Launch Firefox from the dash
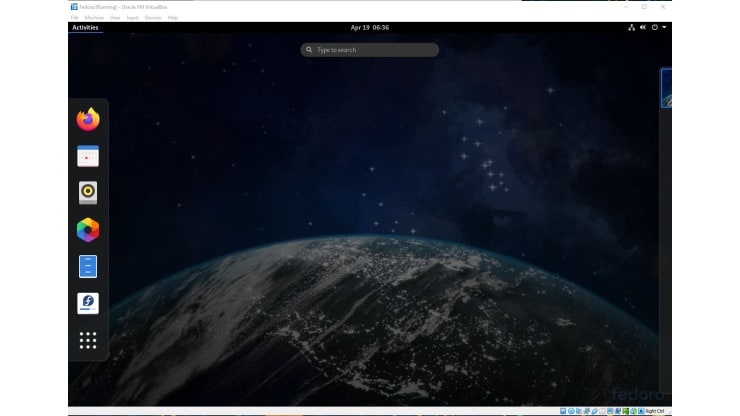The image size is (740, 416). [88, 119]
